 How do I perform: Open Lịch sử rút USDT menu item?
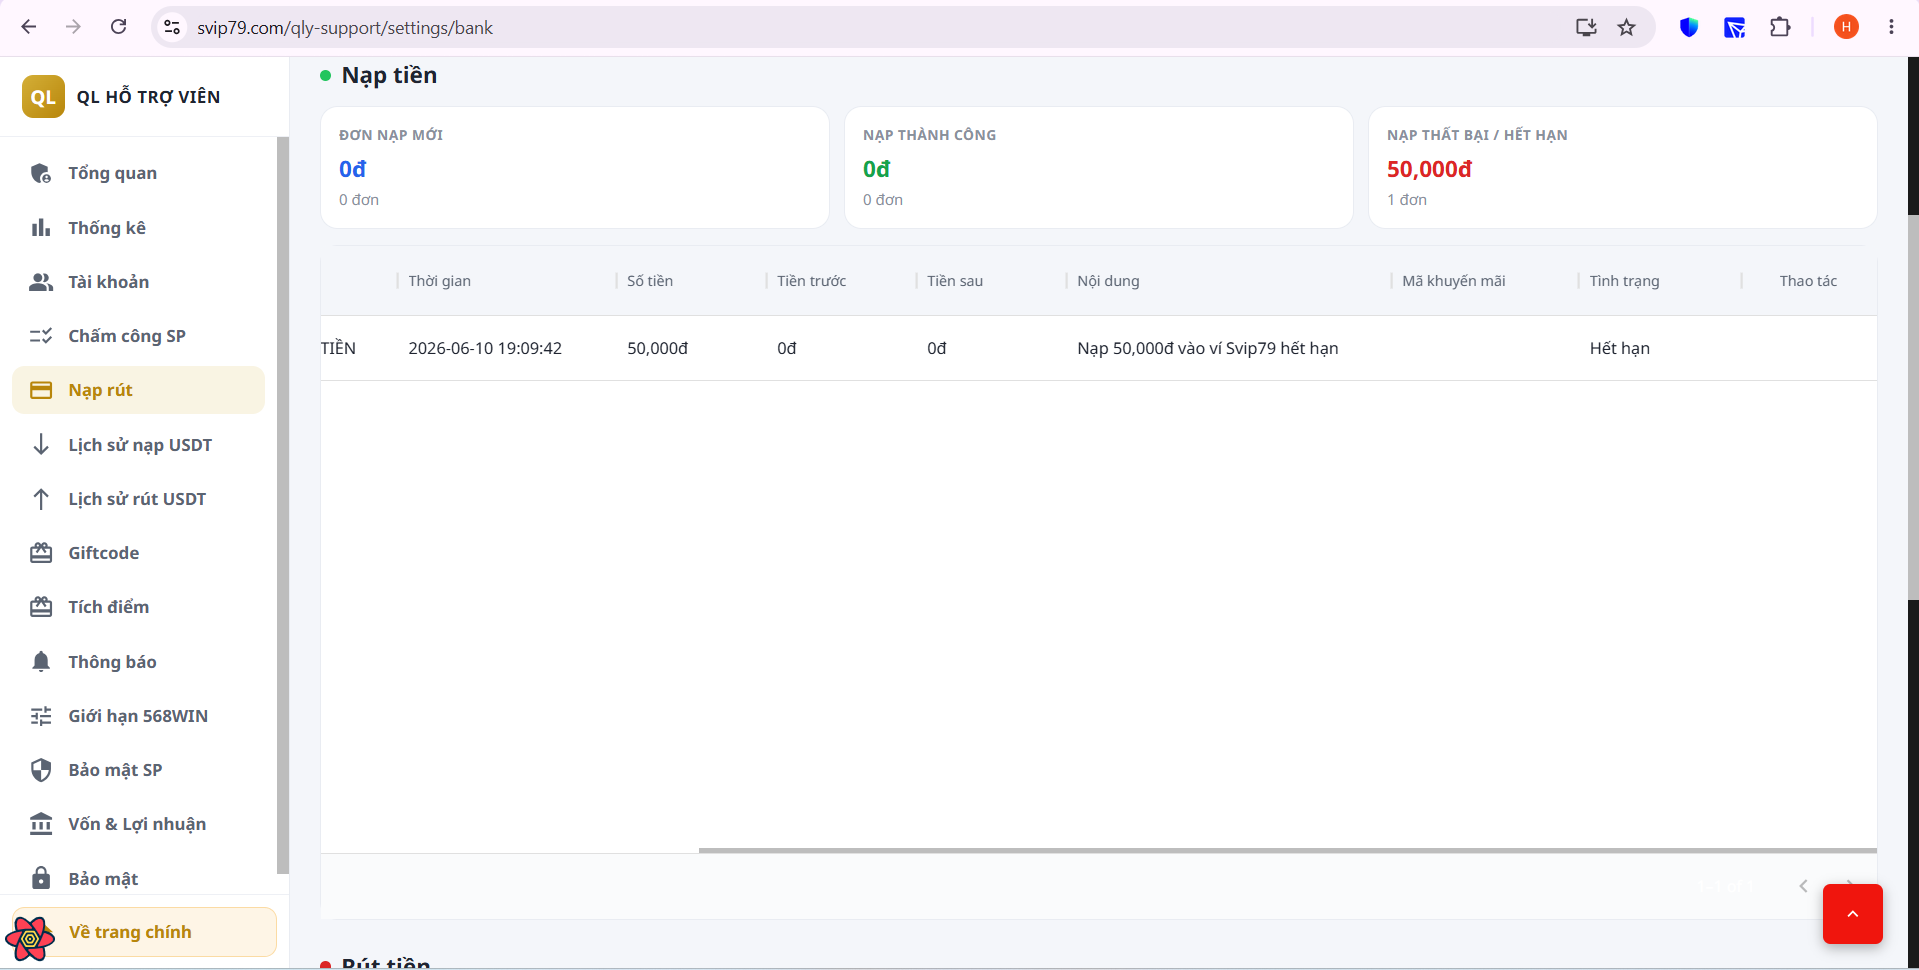click(x=139, y=499)
